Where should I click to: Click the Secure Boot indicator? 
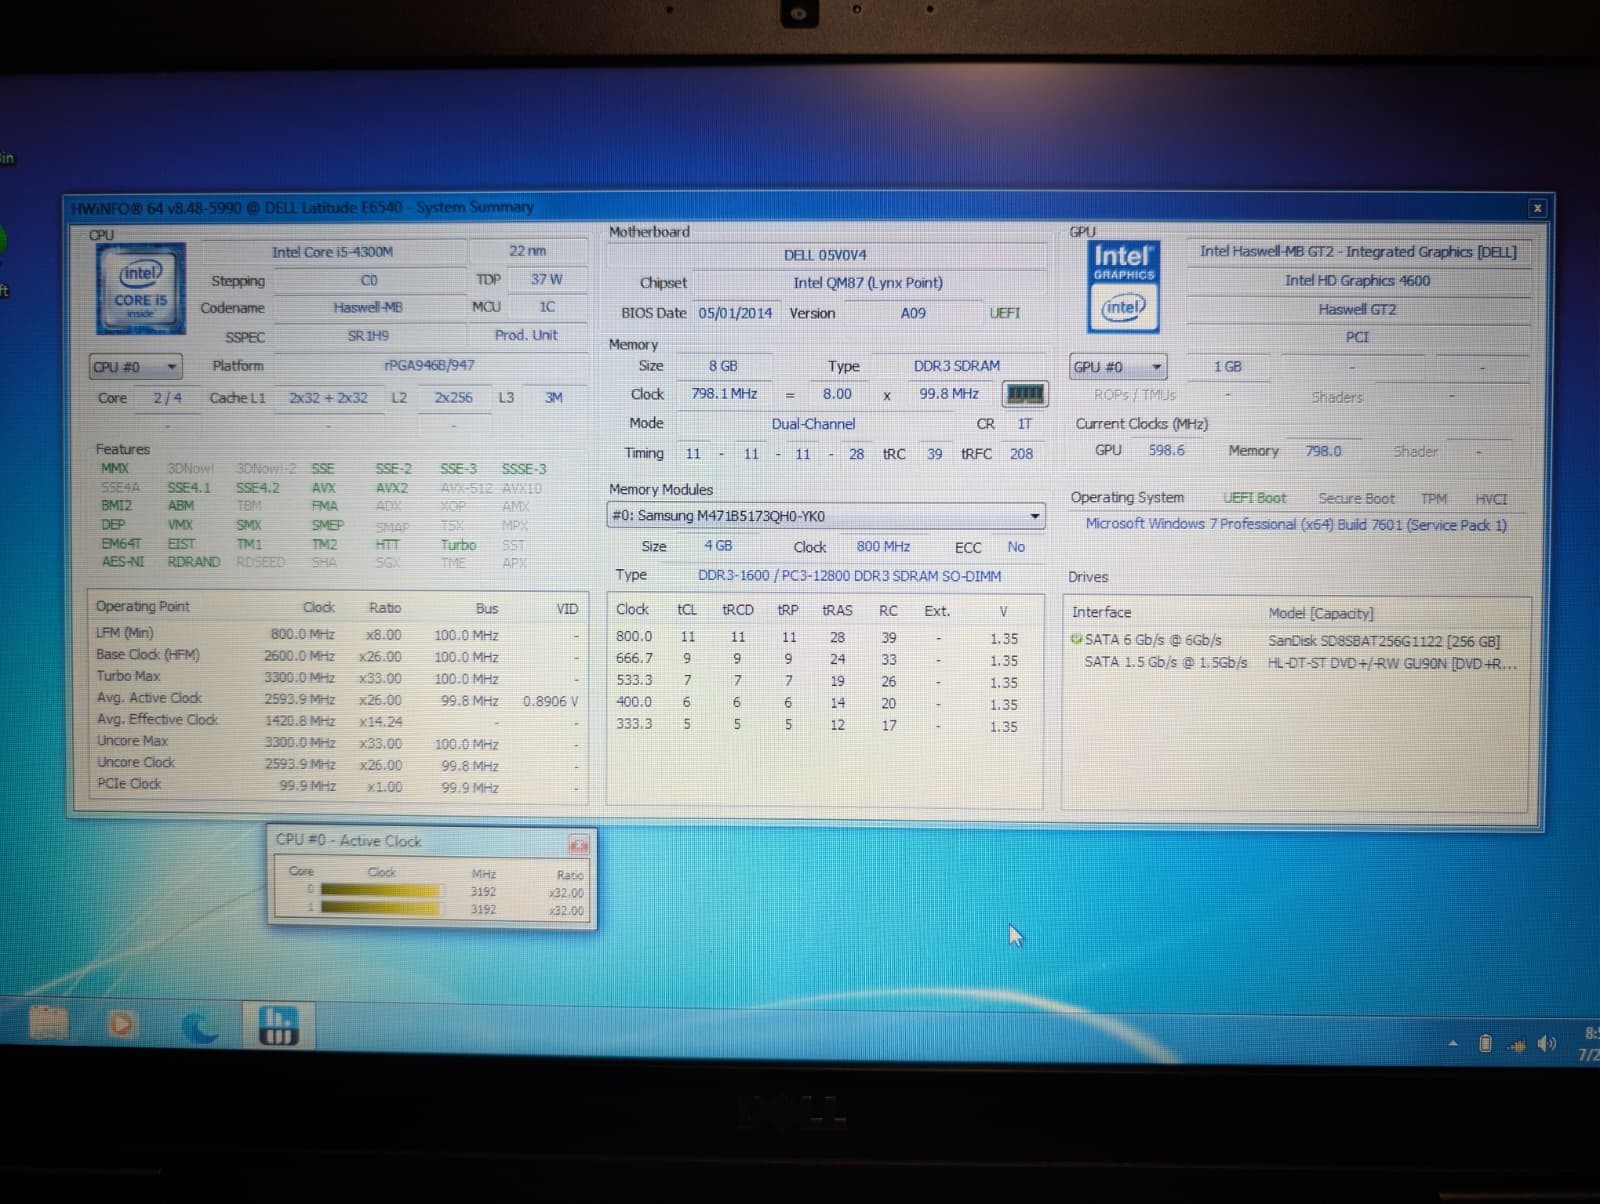(x=1356, y=498)
